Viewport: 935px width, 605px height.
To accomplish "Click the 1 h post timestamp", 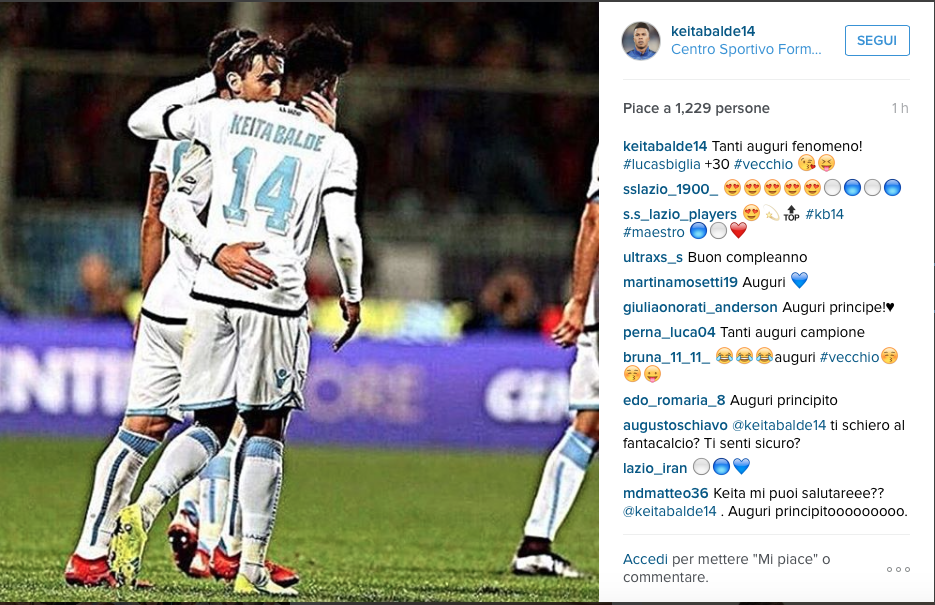I will (x=900, y=108).
